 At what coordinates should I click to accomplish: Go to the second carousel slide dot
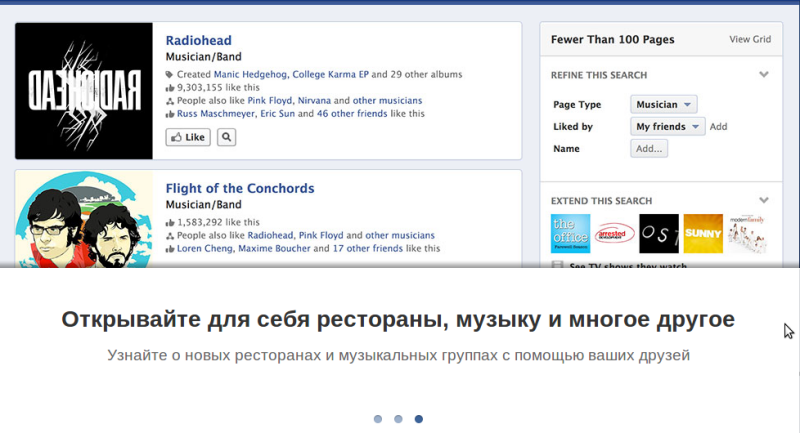pyautogui.click(x=398, y=419)
